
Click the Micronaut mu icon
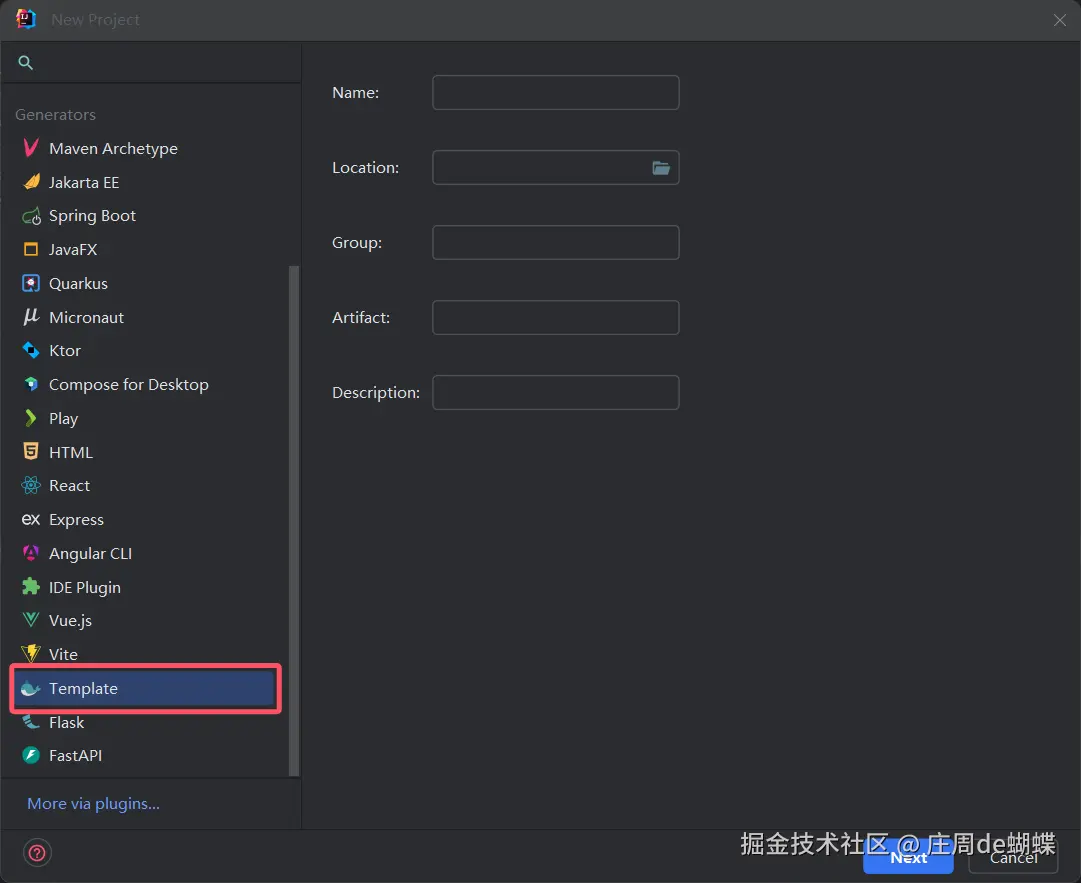tap(31, 317)
